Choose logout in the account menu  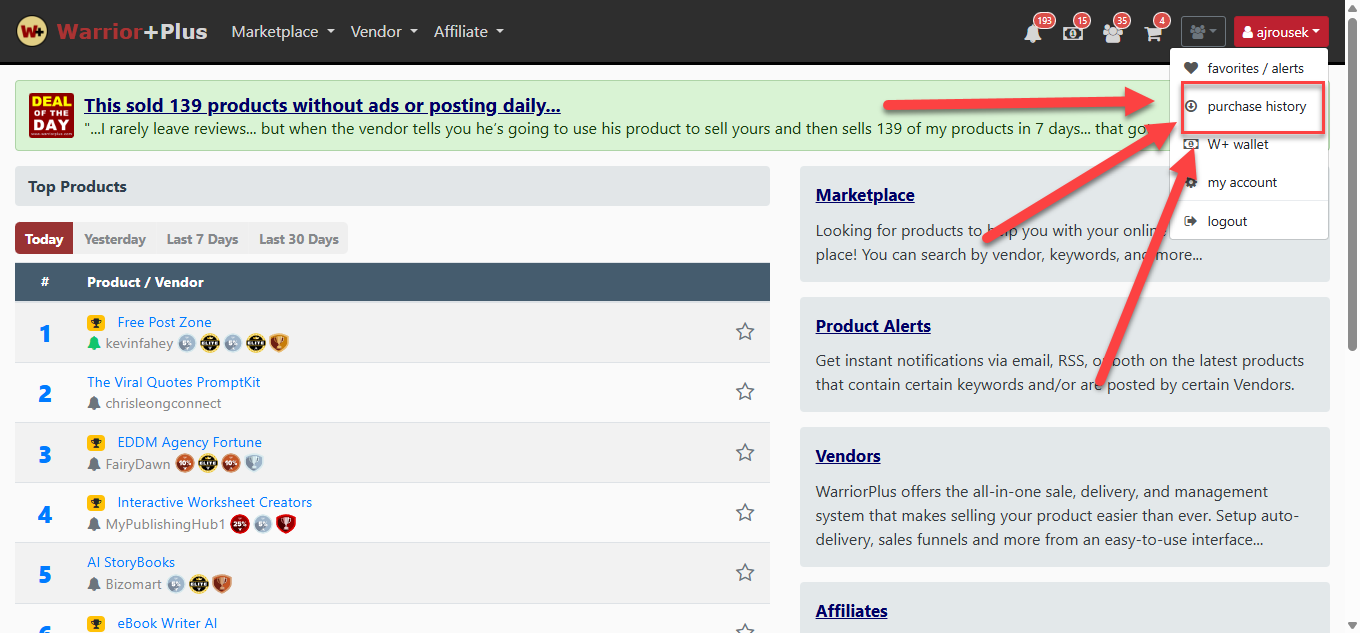pos(1249,221)
